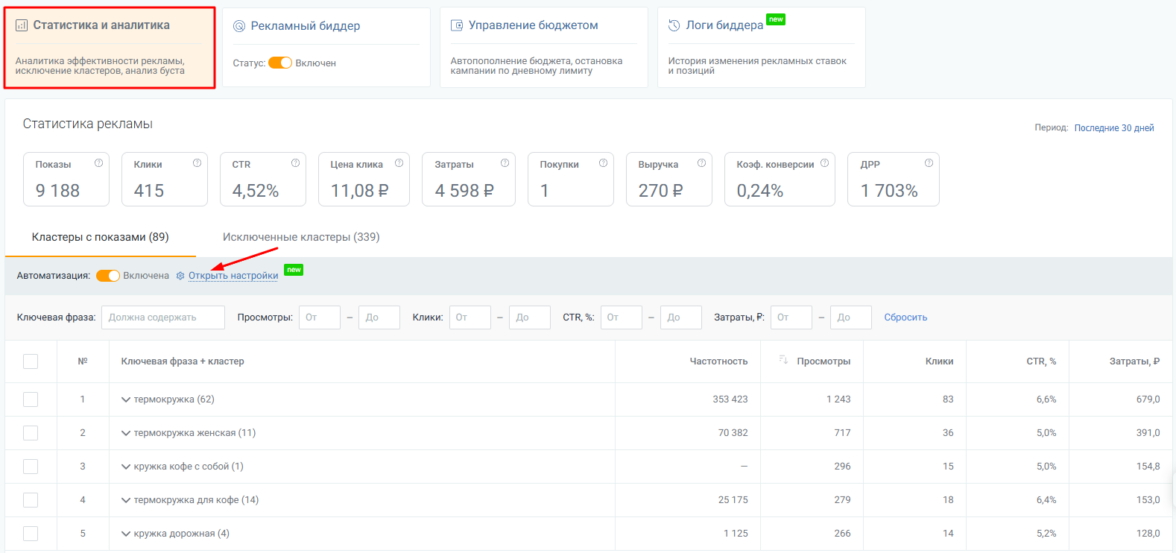This screenshot has width=1176, height=553.
Task: Open the Последние 30 дней period selector
Action: 1114,128
